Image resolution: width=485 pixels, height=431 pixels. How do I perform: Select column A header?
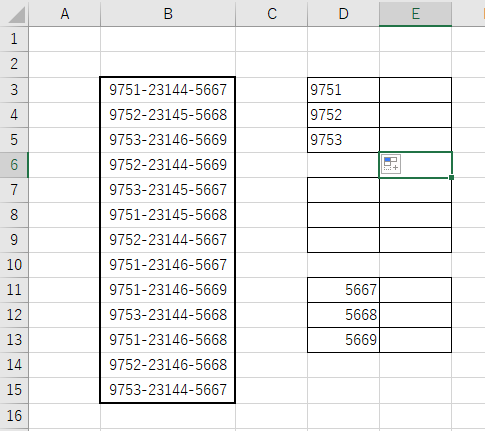[x=65, y=13]
